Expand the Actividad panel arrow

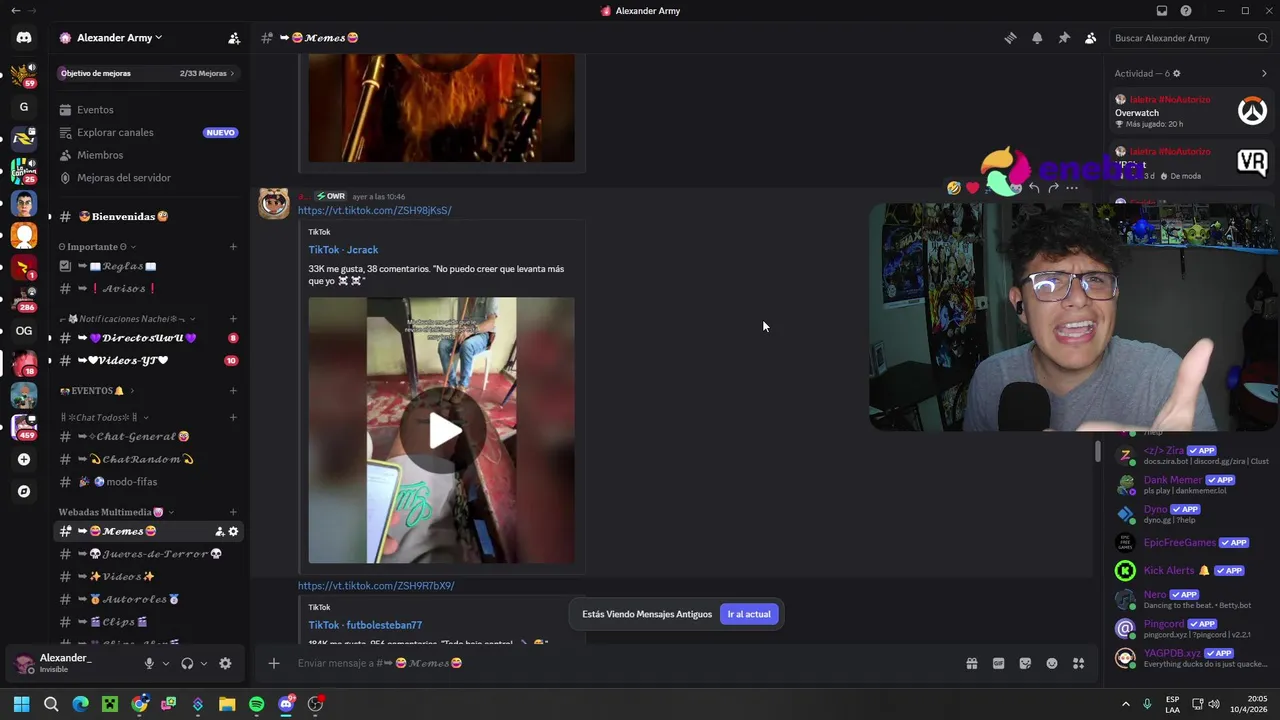(x=1264, y=73)
